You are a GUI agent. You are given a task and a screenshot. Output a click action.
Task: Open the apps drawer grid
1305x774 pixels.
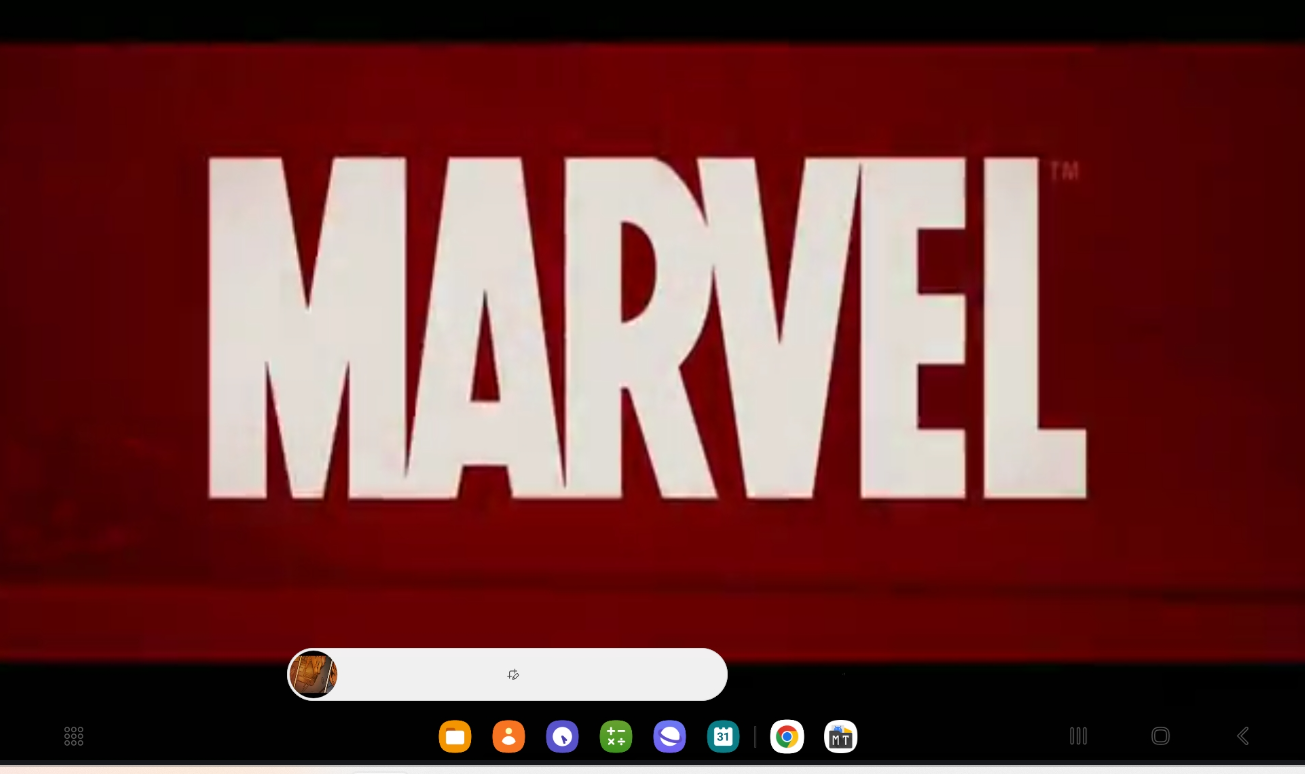(73, 736)
